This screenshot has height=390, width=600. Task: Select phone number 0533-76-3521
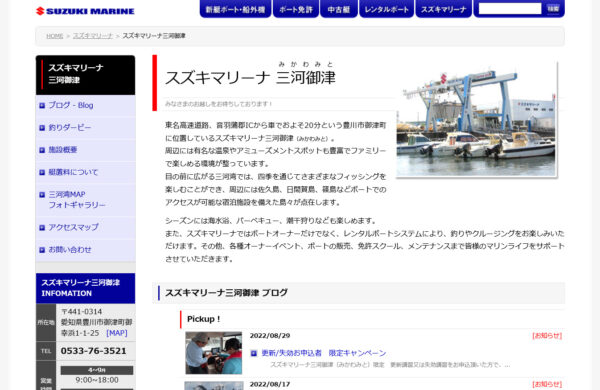[x=93, y=351]
